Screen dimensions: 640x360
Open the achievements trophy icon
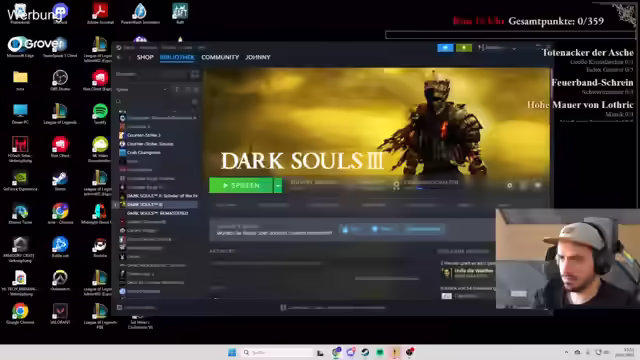[396, 185]
